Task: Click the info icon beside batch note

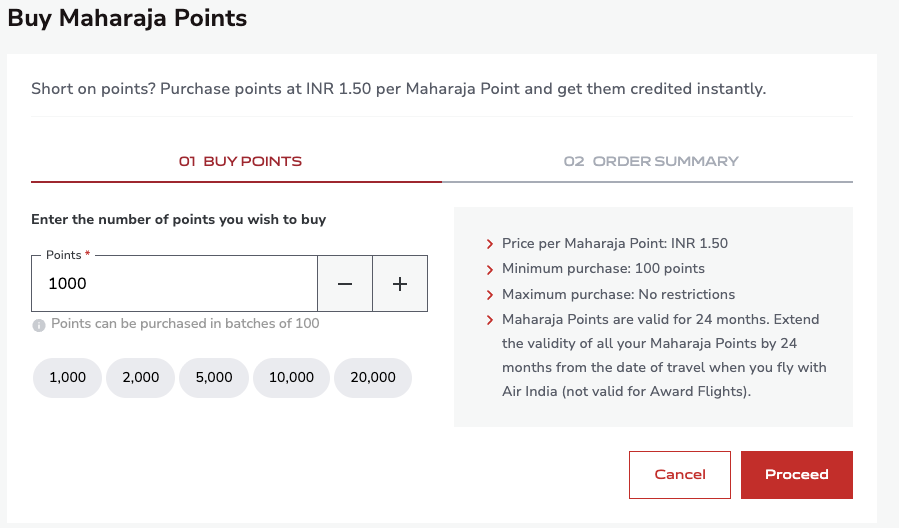Action: click(39, 325)
